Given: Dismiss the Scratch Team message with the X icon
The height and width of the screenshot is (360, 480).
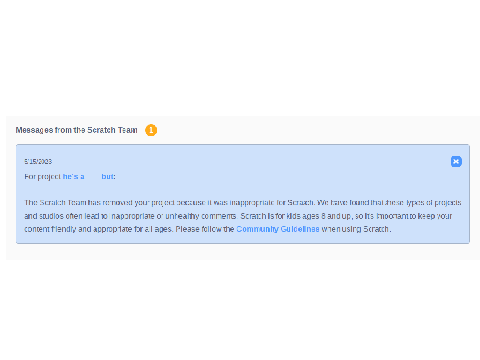Looking at the screenshot, I should 456,162.
